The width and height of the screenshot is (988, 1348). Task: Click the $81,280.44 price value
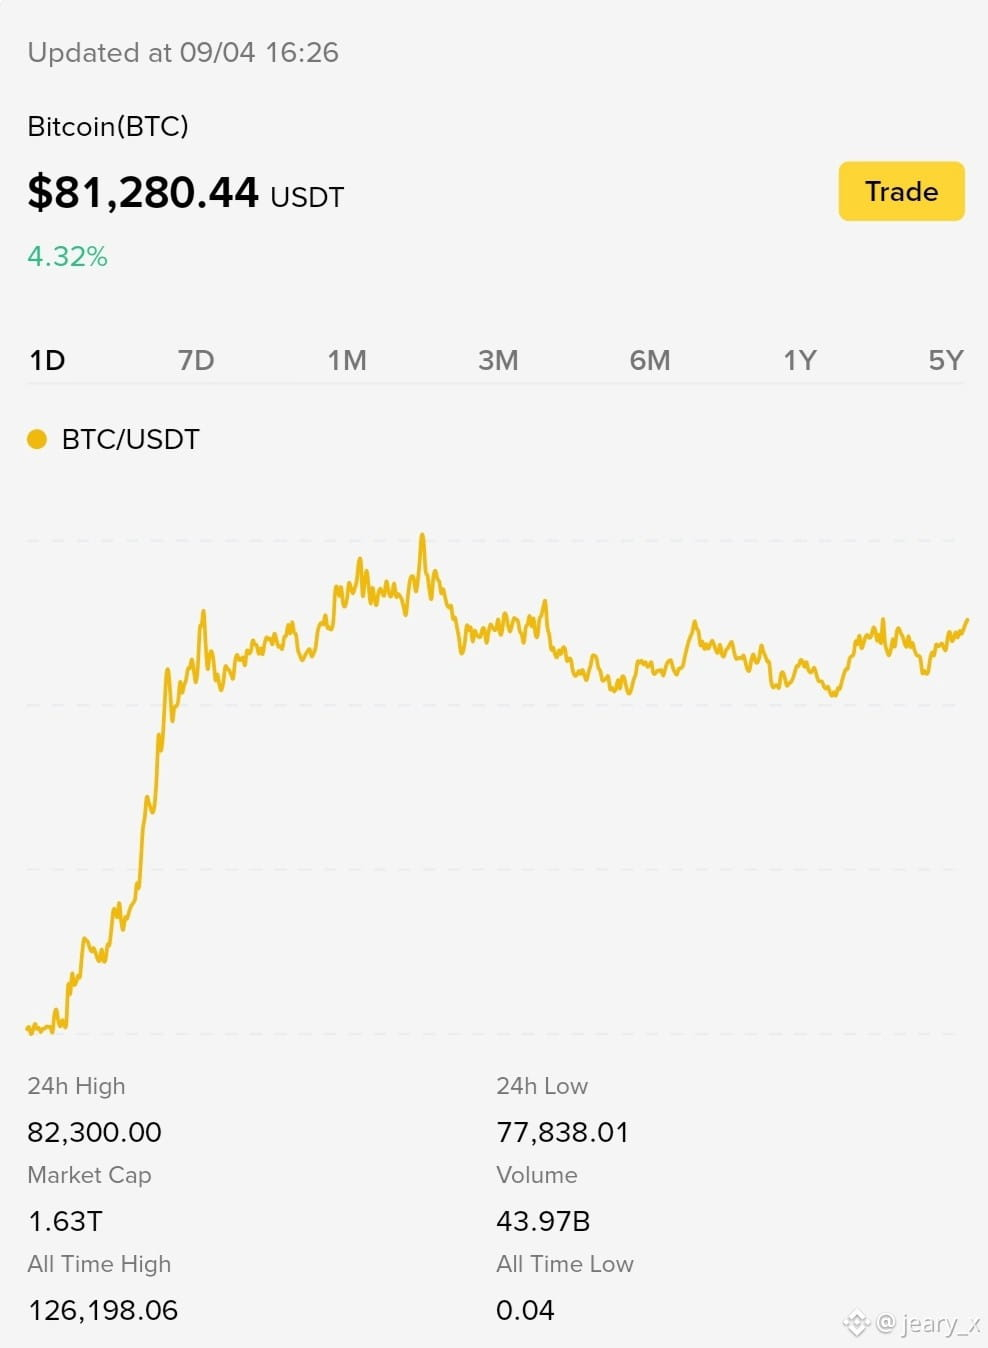point(143,192)
